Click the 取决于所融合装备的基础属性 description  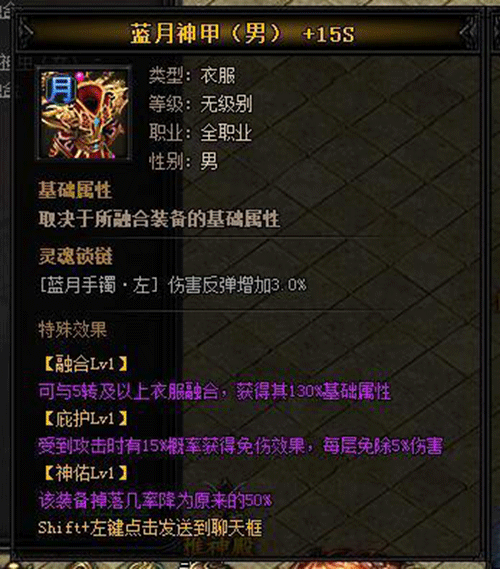pos(159,219)
